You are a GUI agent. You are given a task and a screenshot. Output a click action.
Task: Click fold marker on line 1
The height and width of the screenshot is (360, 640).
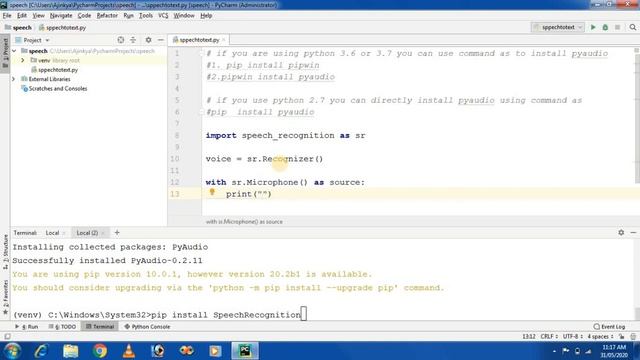coord(202,53)
